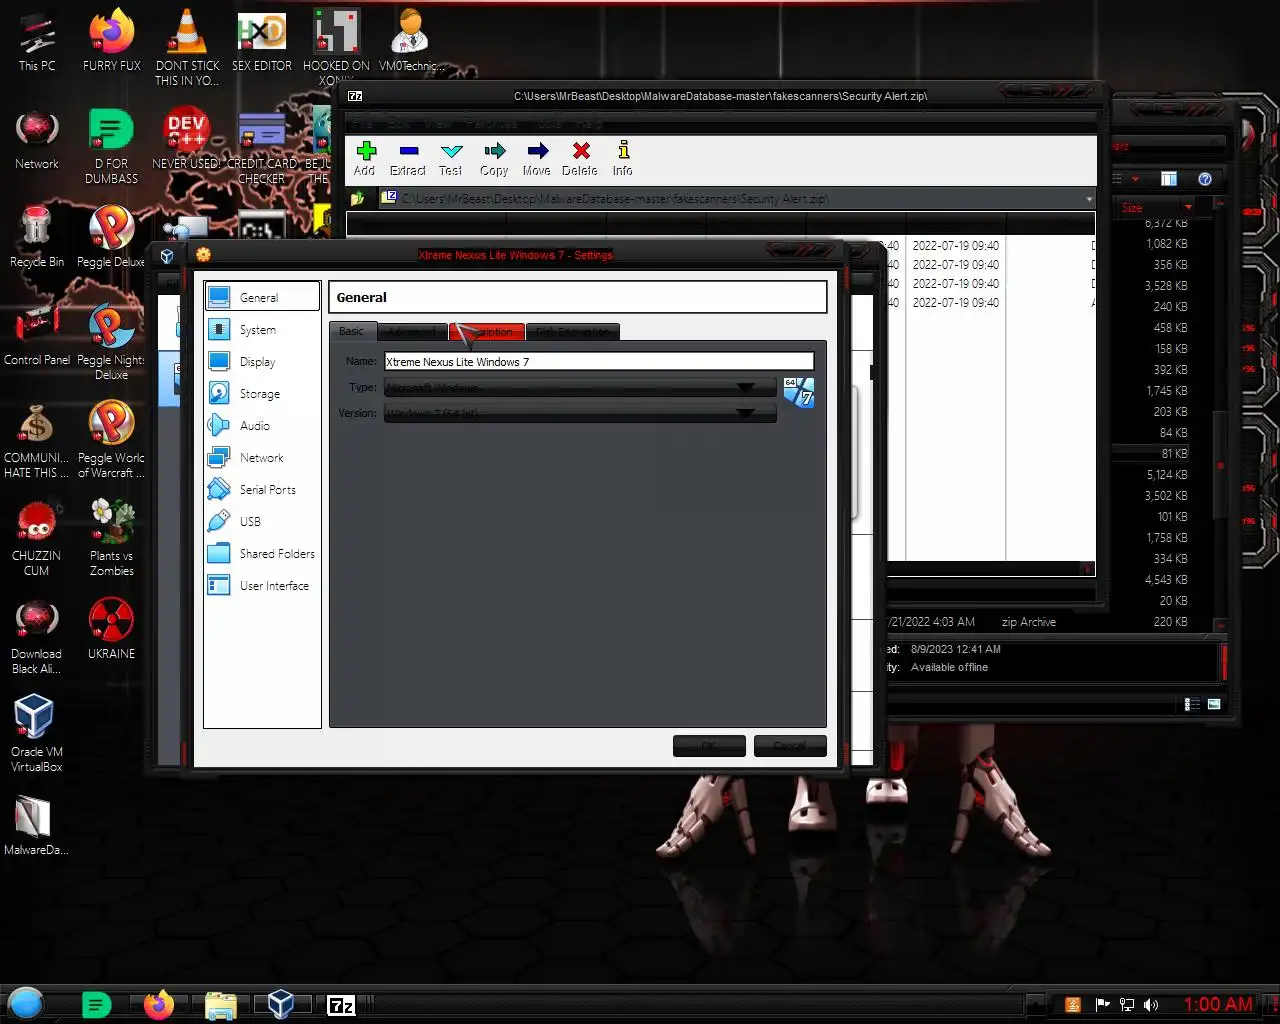This screenshot has width=1280, height=1024.
Task: Open Shared Folders settings category
Action: click(x=262, y=554)
